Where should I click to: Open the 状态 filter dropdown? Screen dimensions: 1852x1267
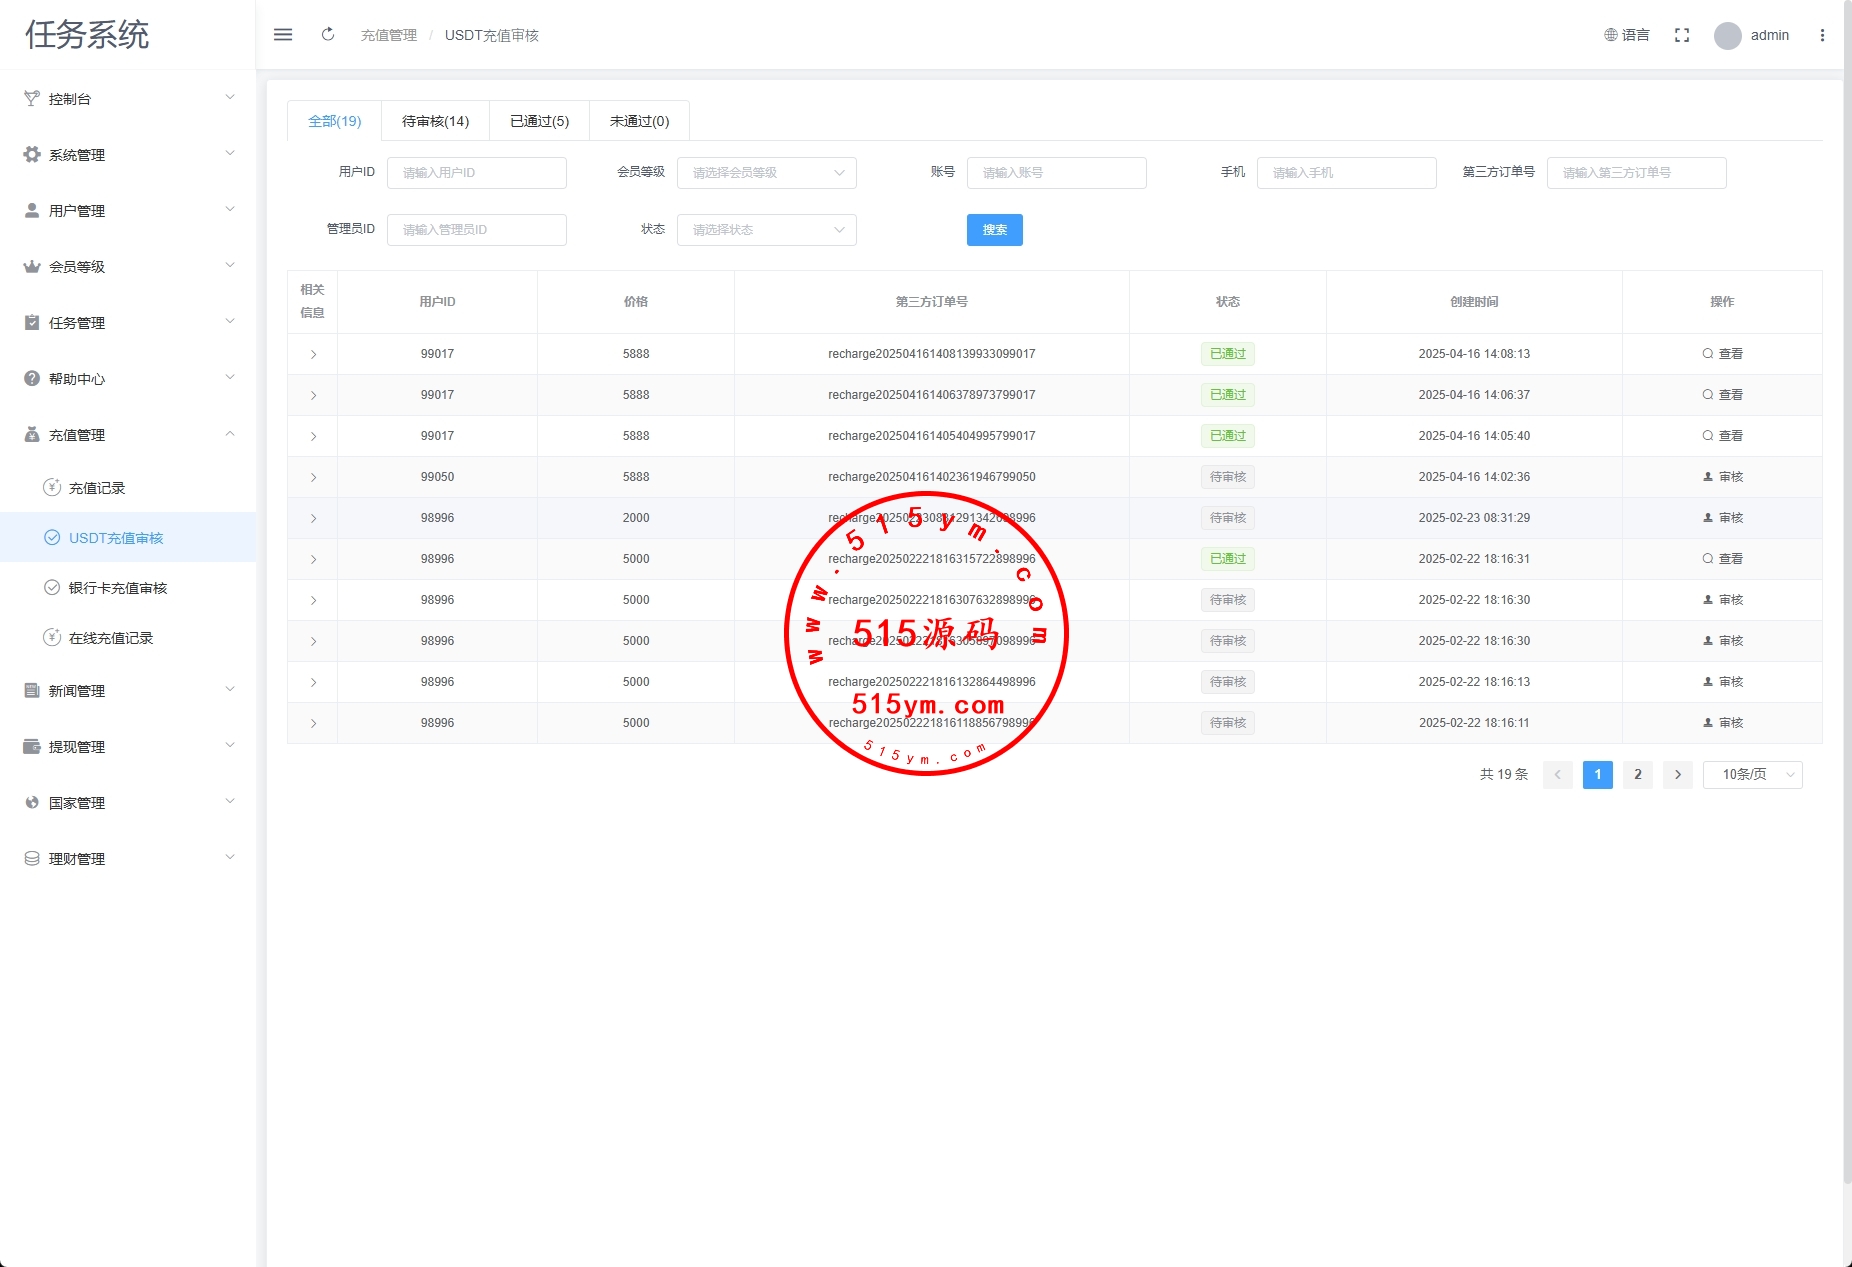point(766,230)
